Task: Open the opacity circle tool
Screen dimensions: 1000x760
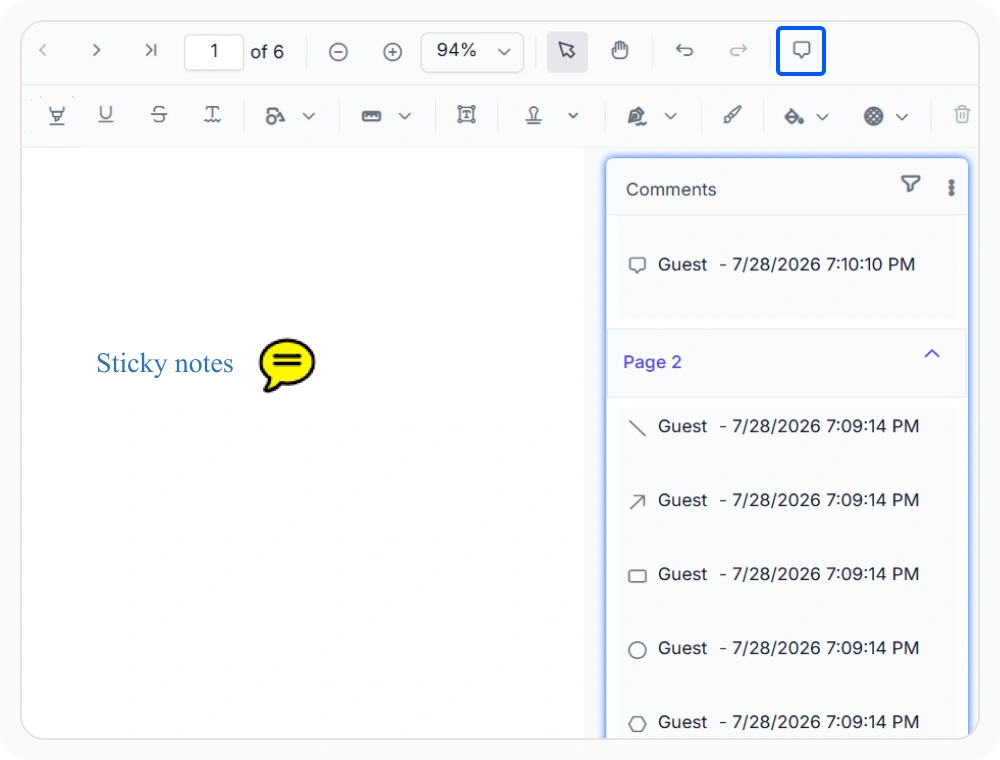Action: (x=874, y=116)
